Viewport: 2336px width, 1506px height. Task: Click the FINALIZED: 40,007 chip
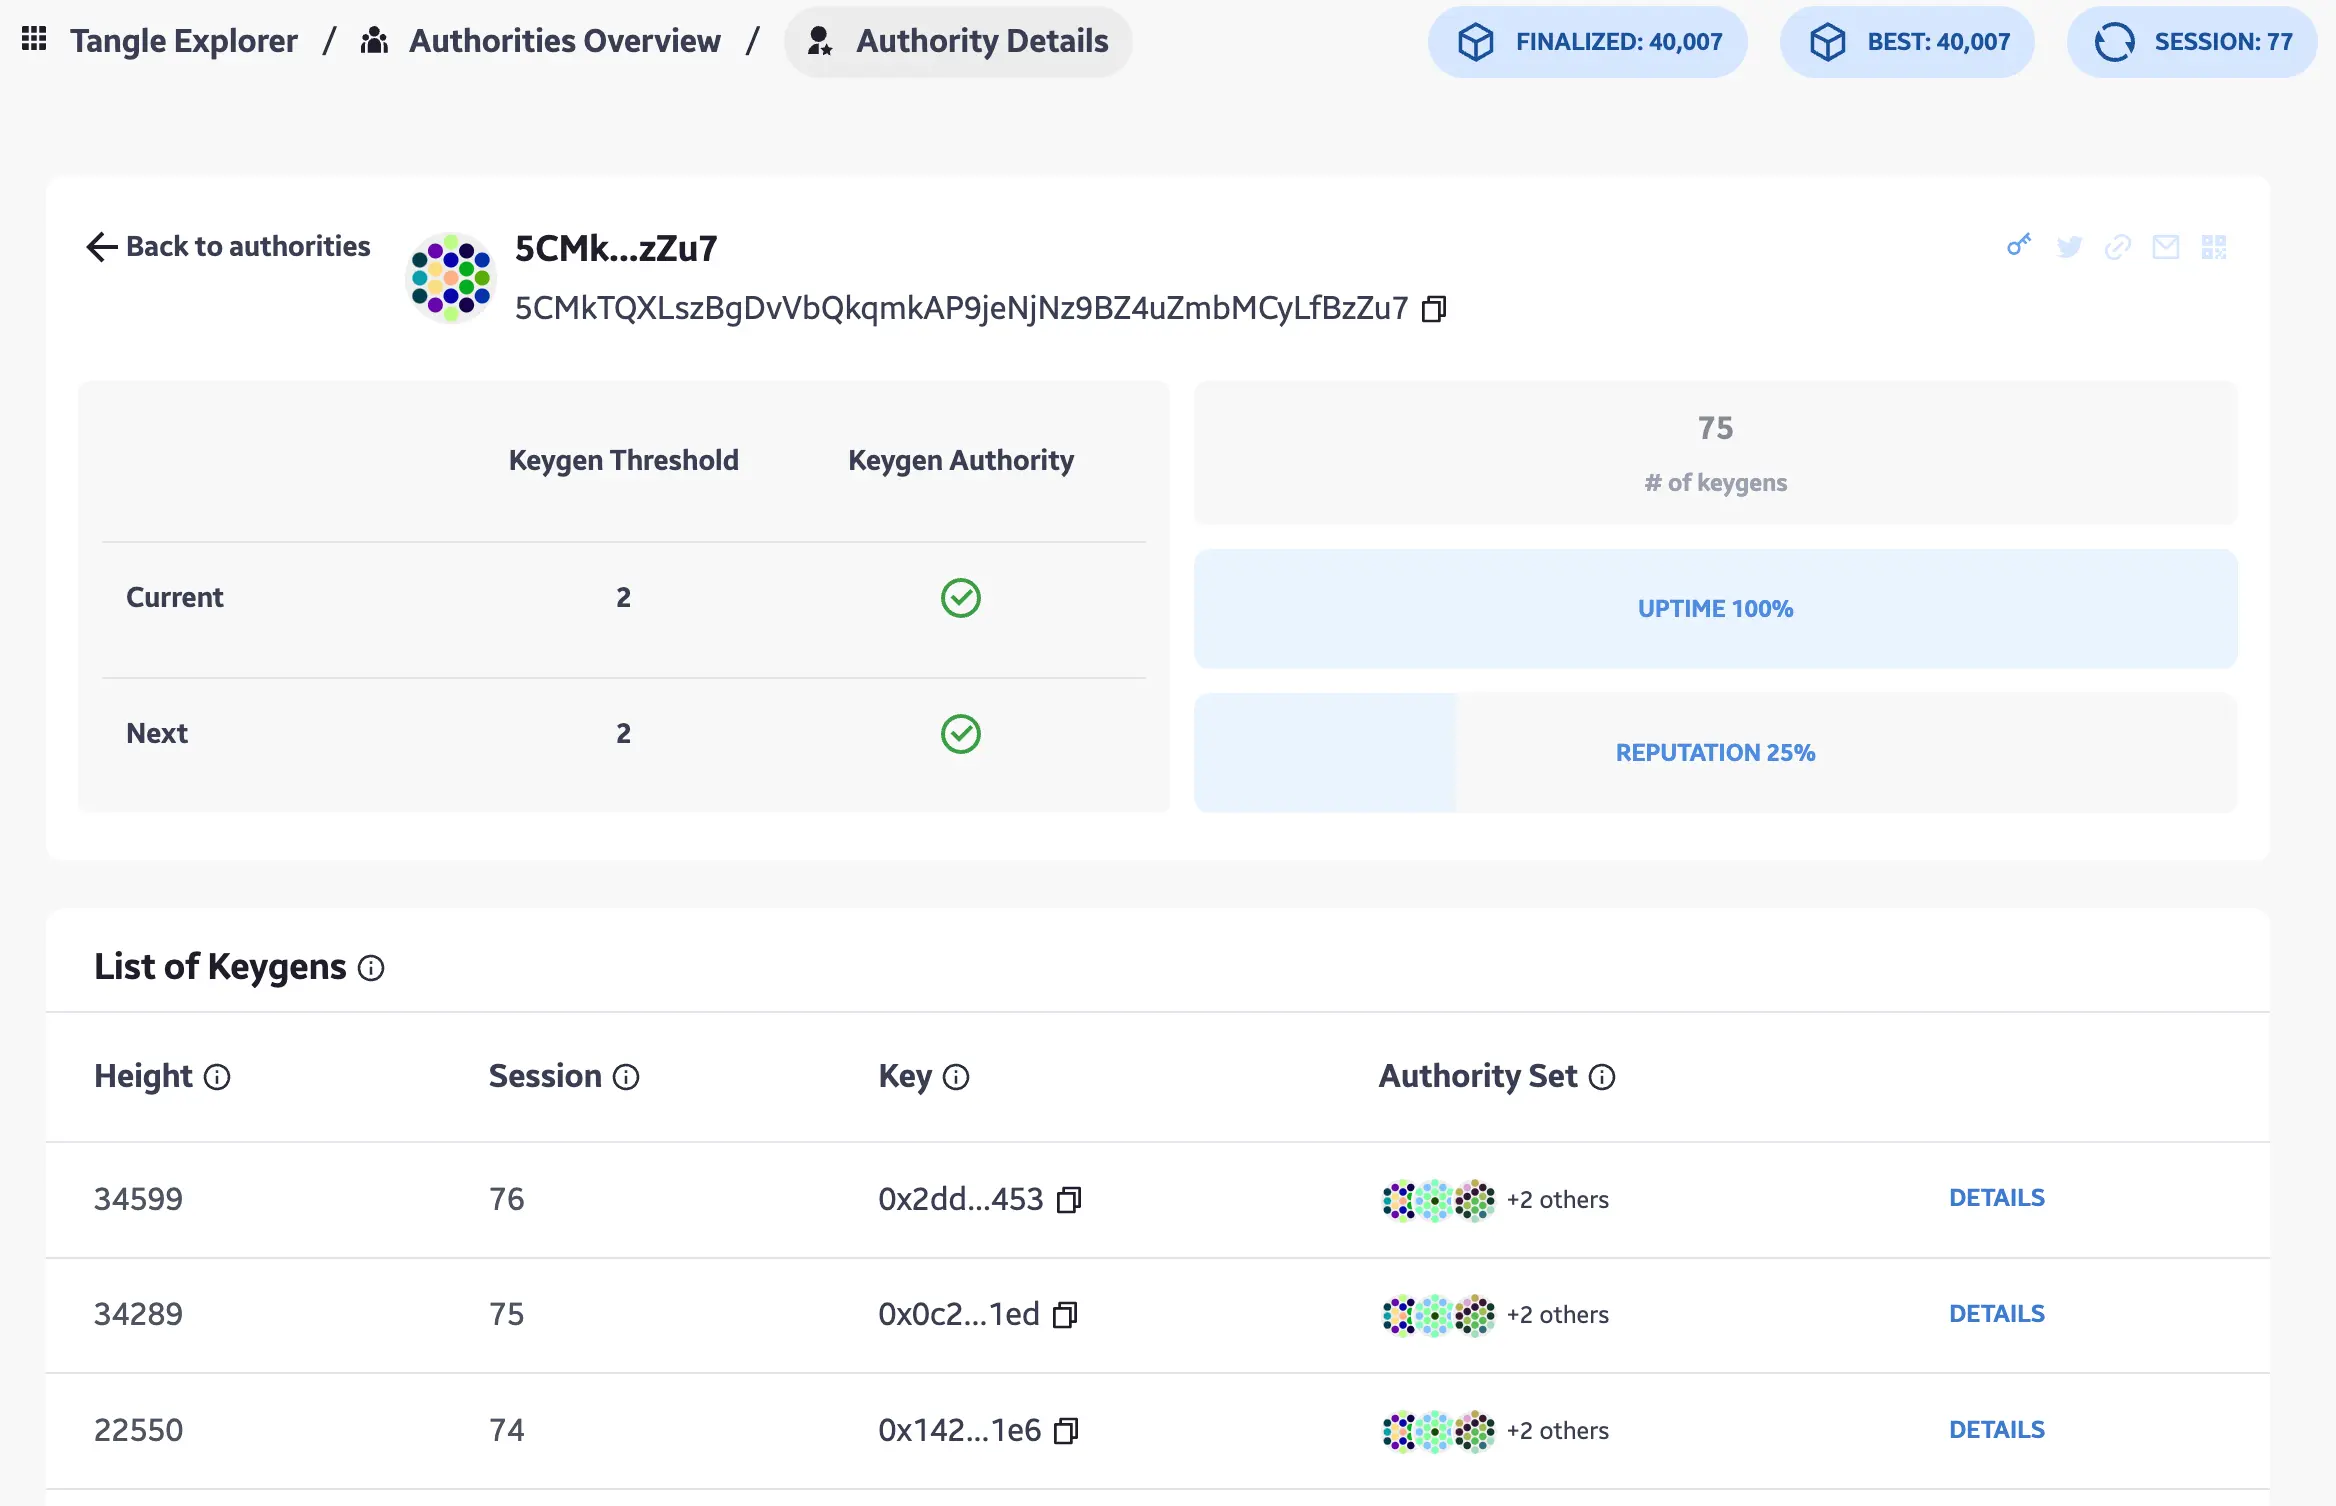tap(1588, 42)
